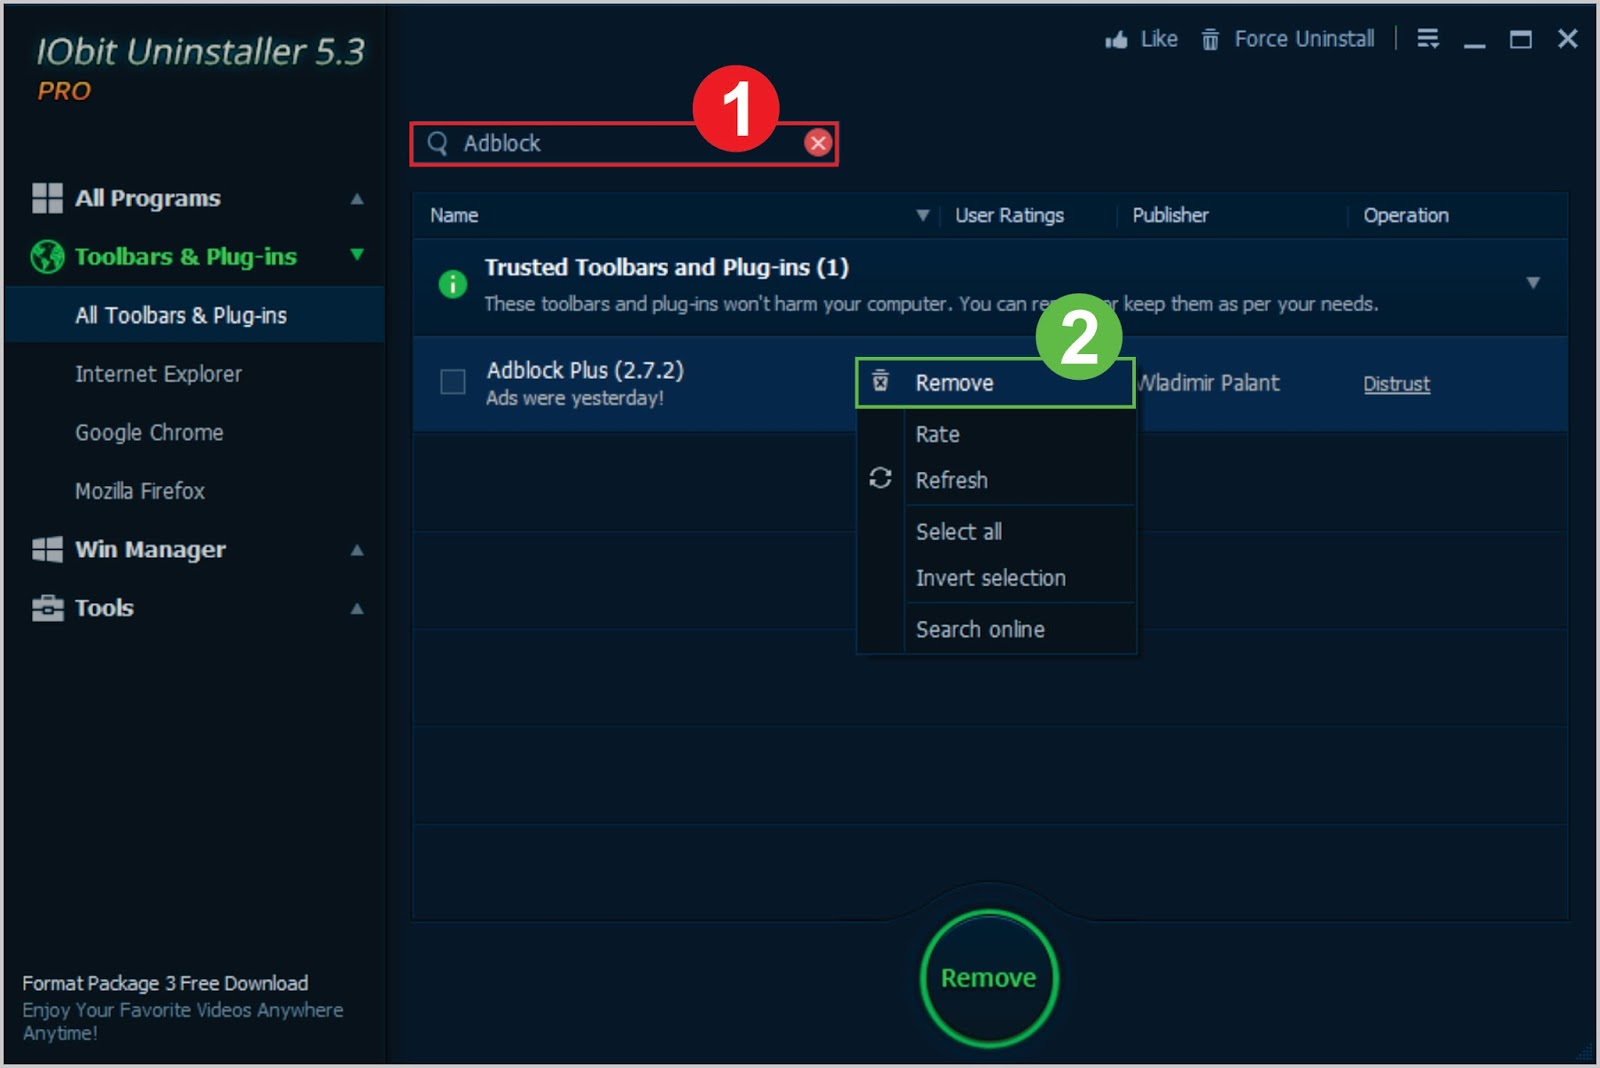Click the Operation column header
The image size is (1600, 1068).
point(1406,215)
